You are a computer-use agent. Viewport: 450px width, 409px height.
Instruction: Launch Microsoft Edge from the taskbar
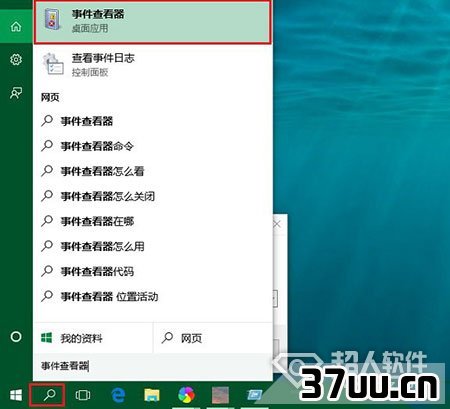pos(118,395)
